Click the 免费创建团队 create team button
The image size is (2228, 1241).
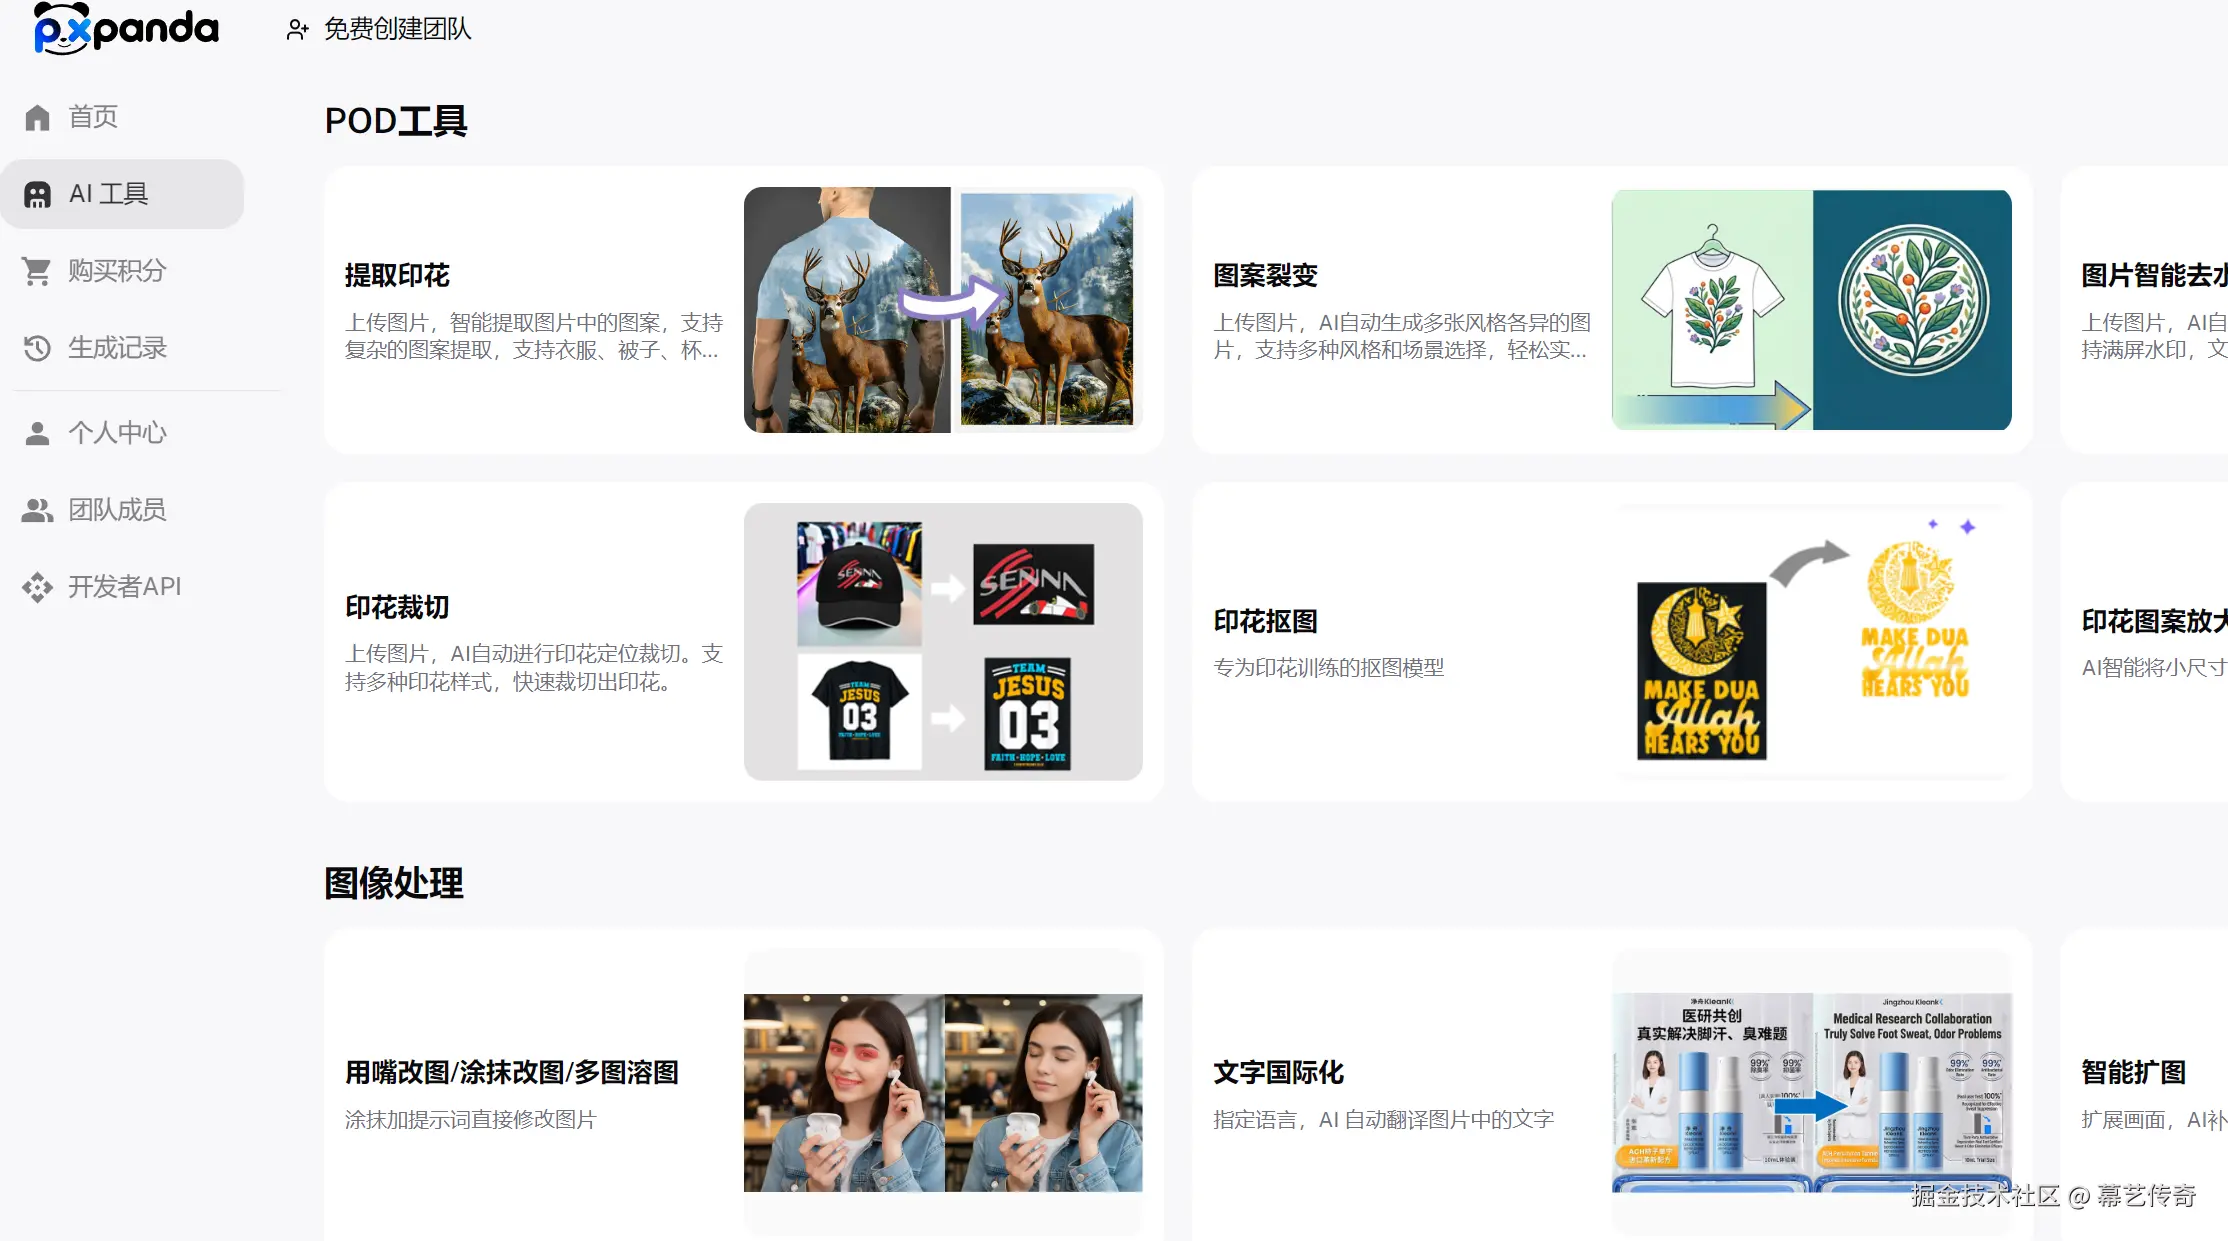point(378,29)
